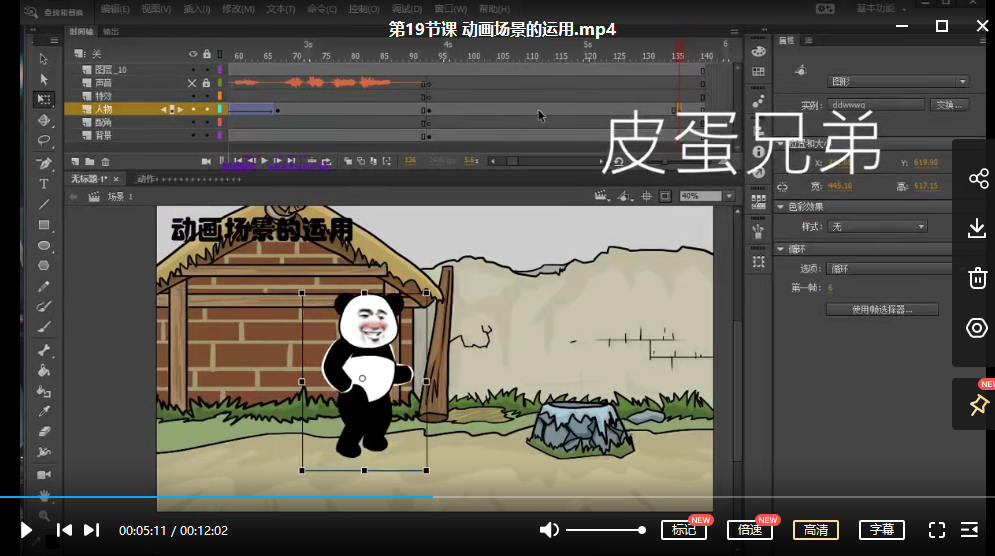Open the stage zoom 40% dropdown

[706, 196]
